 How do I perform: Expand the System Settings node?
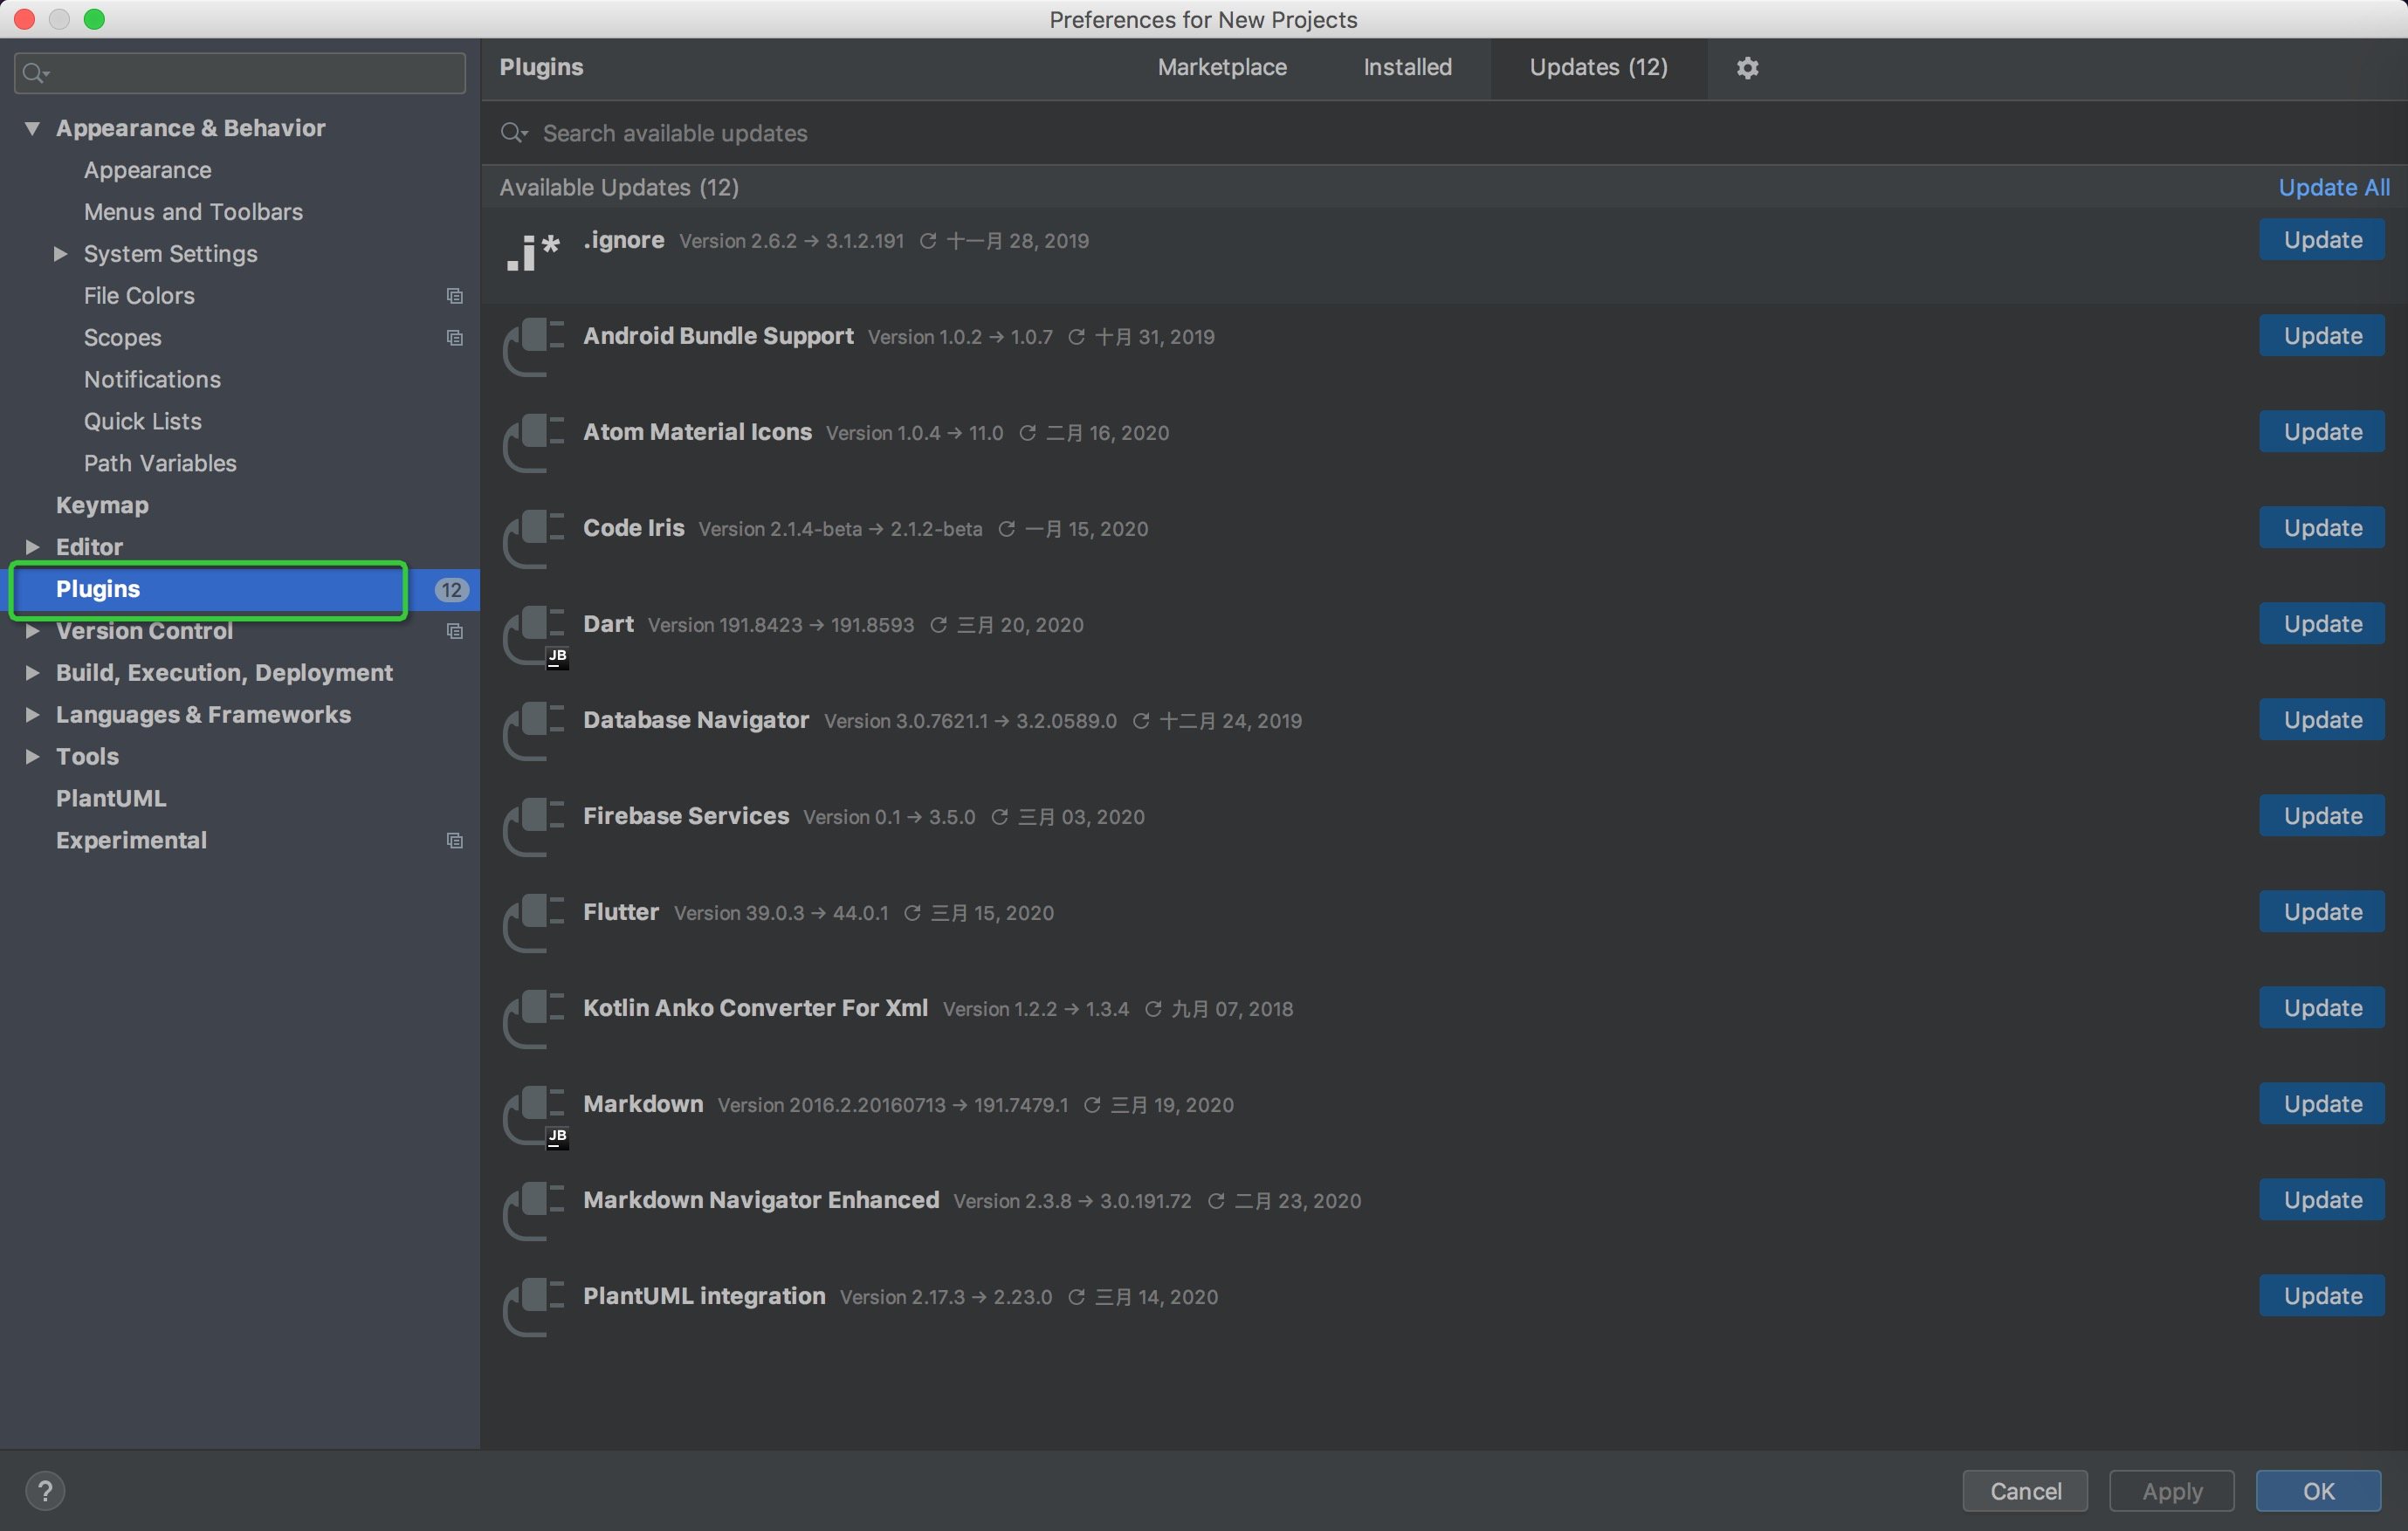click(x=60, y=254)
